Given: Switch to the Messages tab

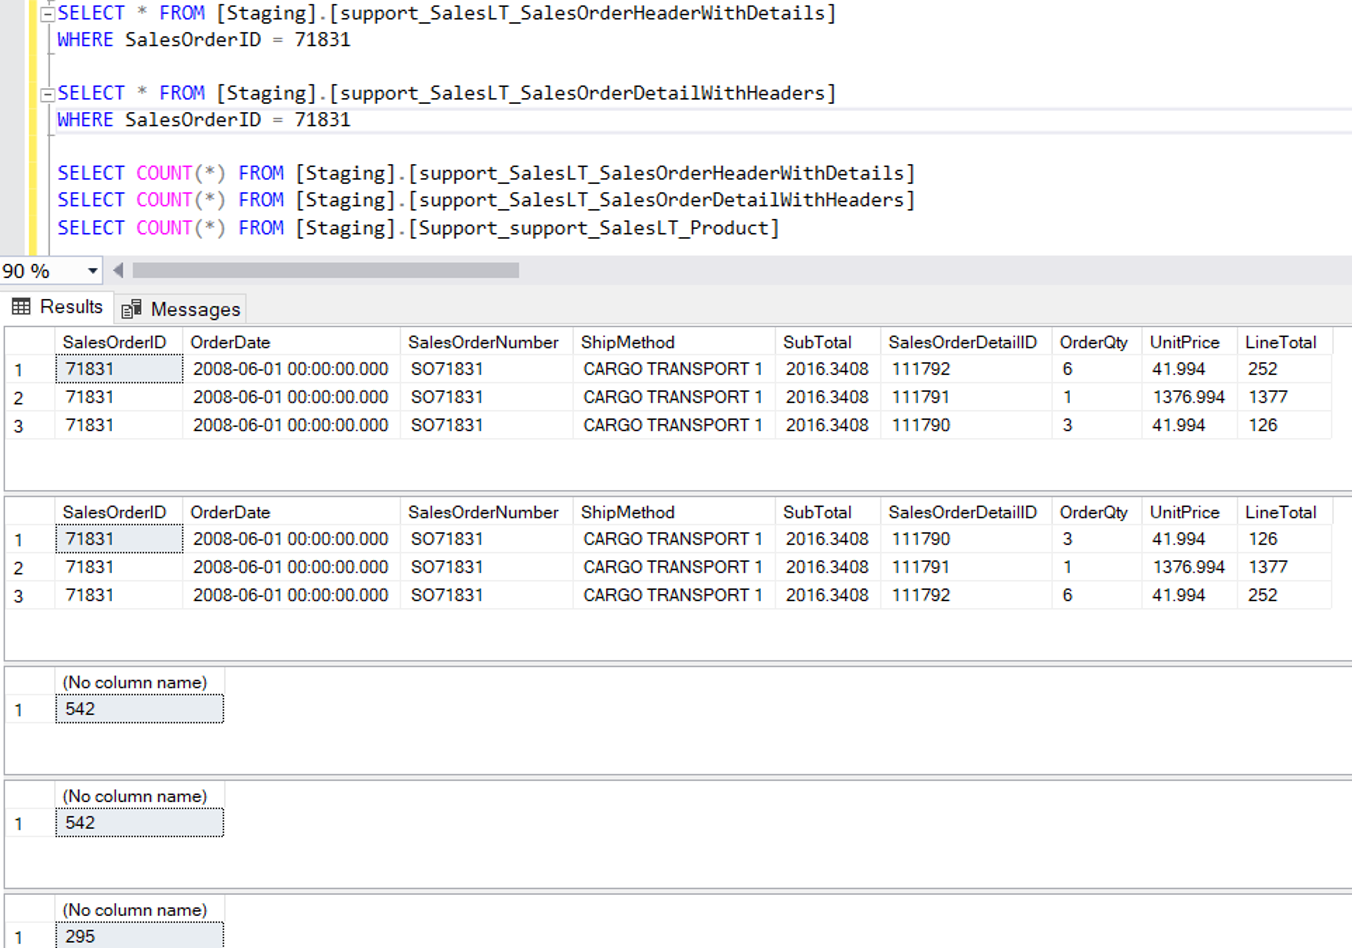Looking at the screenshot, I should [x=181, y=309].
